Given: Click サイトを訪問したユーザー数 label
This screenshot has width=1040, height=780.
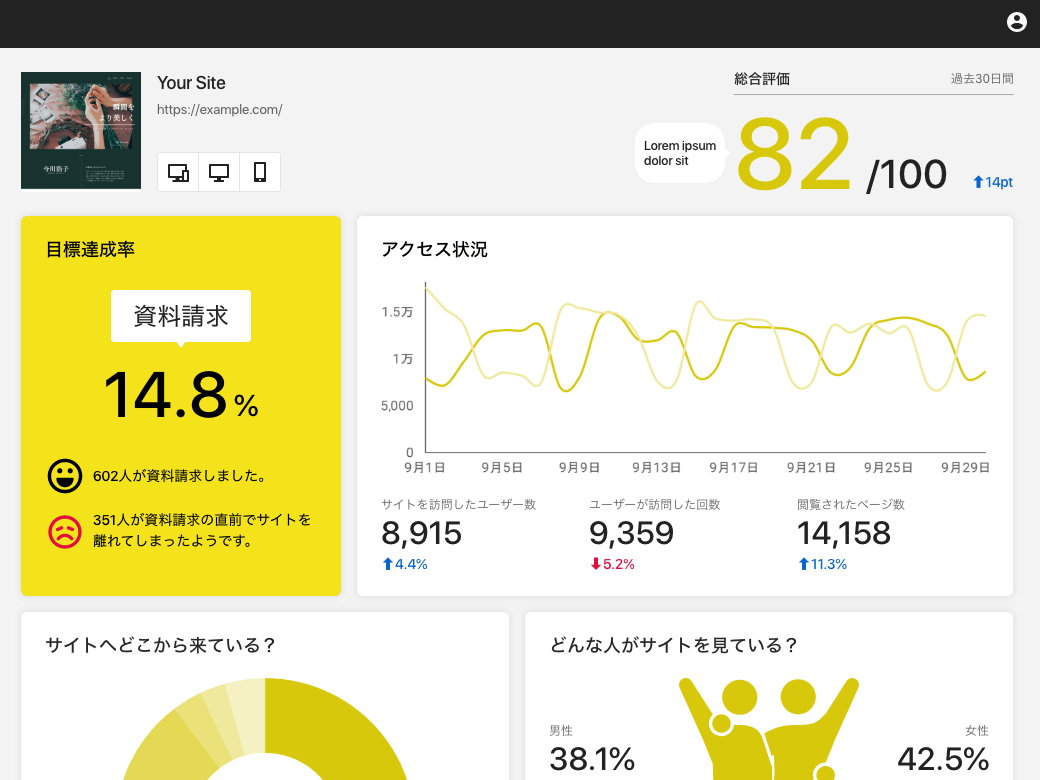Looking at the screenshot, I should [x=459, y=505].
